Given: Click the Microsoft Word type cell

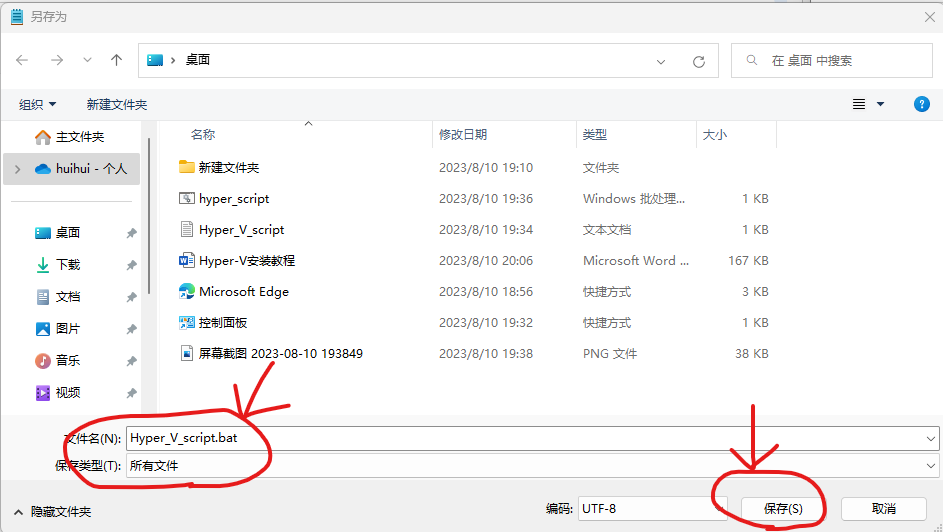Looking at the screenshot, I should coord(636,261).
